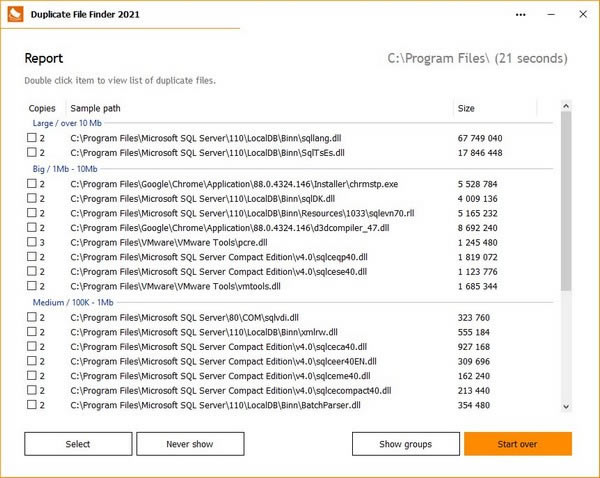This screenshot has height=478, width=600.
Task: Click the size value 323 760
Action: pyautogui.click(x=474, y=317)
